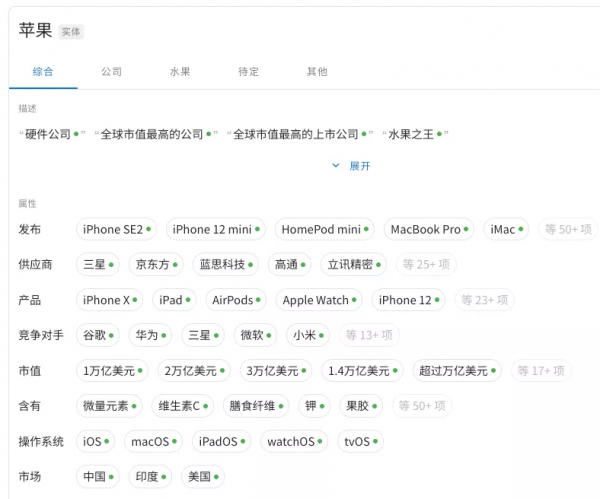Open the iPhone 12 product tag
This screenshot has height=499, width=600.
[x=408, y=300]
